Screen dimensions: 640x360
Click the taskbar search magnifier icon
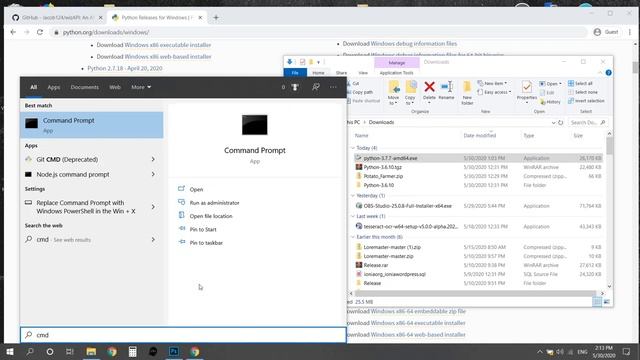pyautogui.click(x=30, y=351)
